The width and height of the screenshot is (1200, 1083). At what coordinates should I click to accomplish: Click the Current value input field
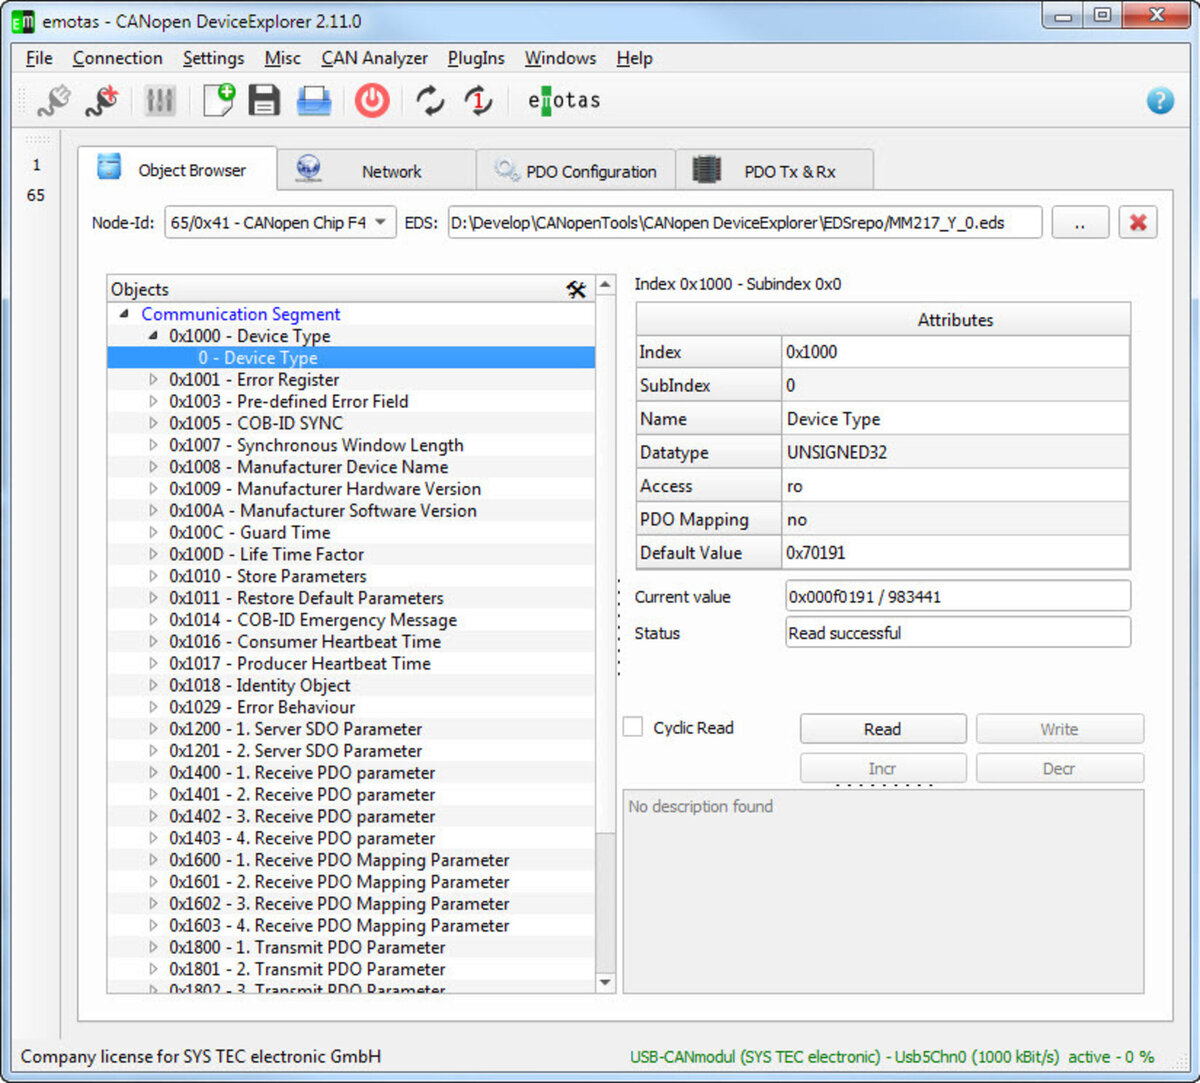[957, 596]
